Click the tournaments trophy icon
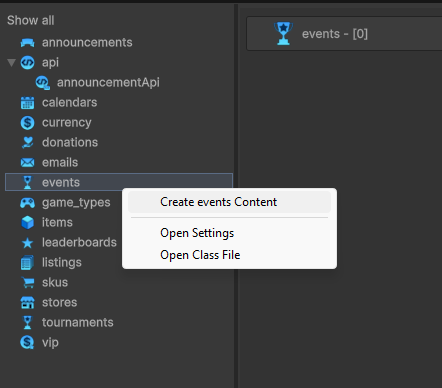This screenshot has height=388, width=442. (27, 322)
